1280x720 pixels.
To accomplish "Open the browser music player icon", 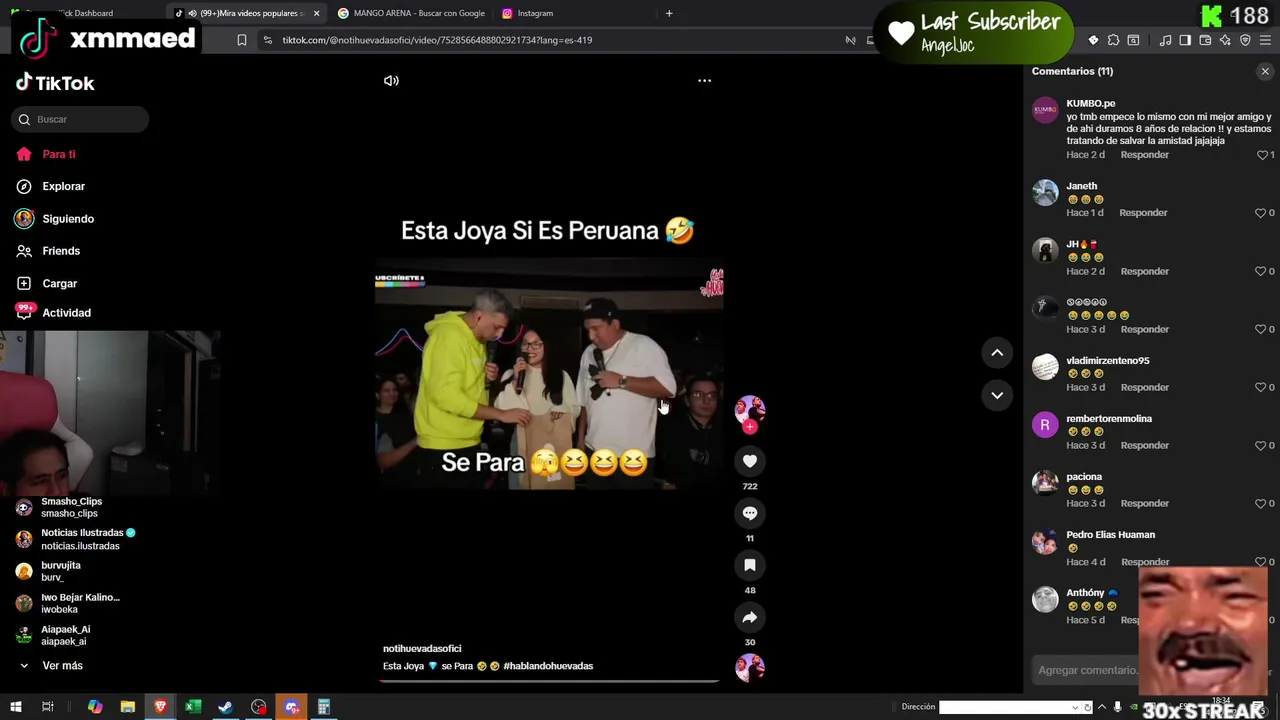I will point(1165,40).
